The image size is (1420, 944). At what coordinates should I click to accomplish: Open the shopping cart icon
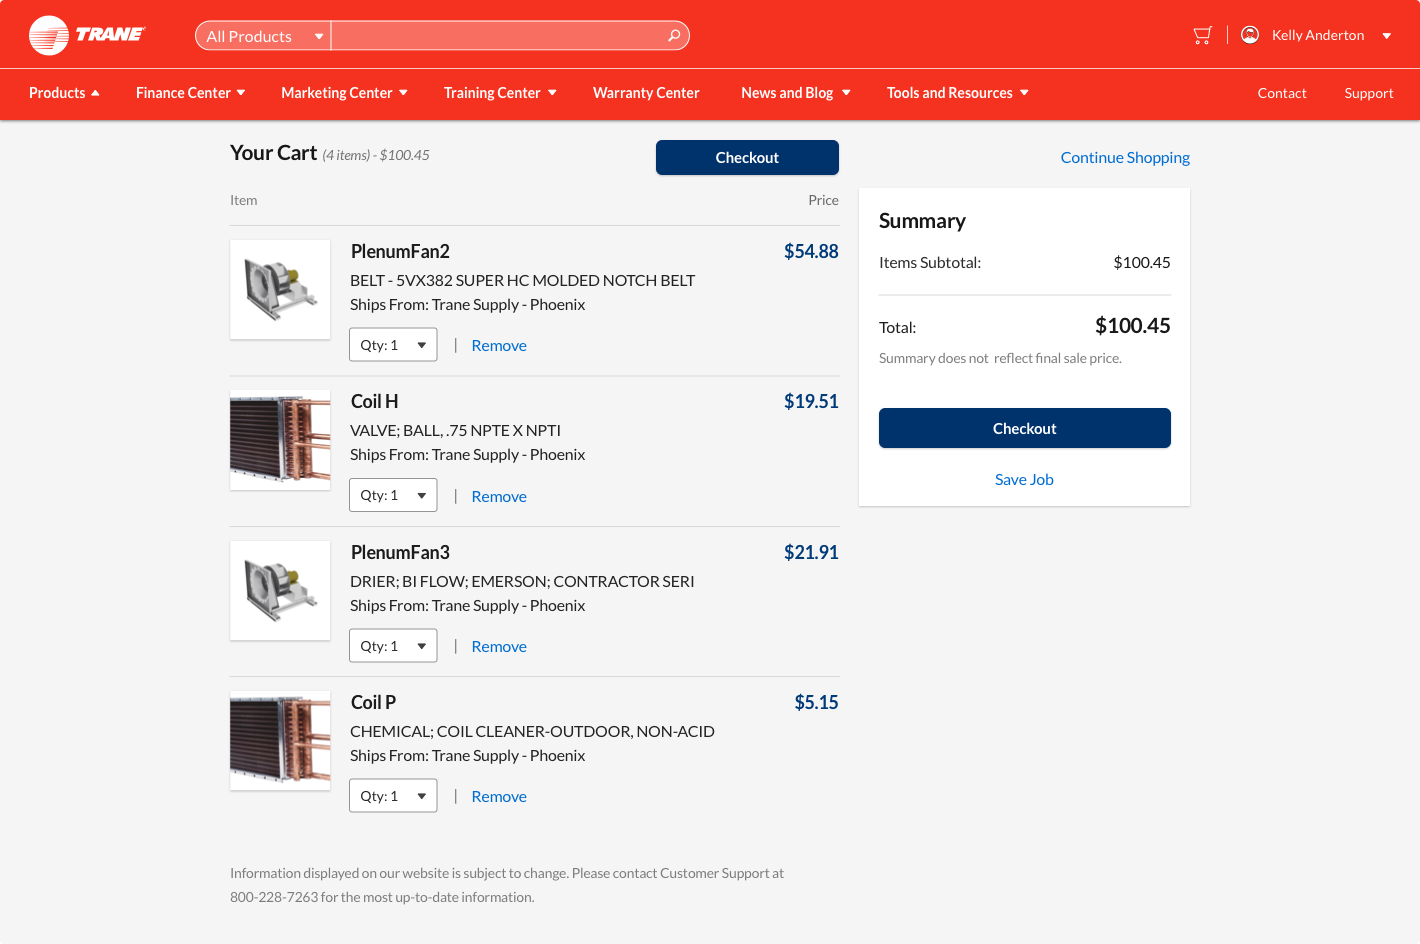(1202, 35)
